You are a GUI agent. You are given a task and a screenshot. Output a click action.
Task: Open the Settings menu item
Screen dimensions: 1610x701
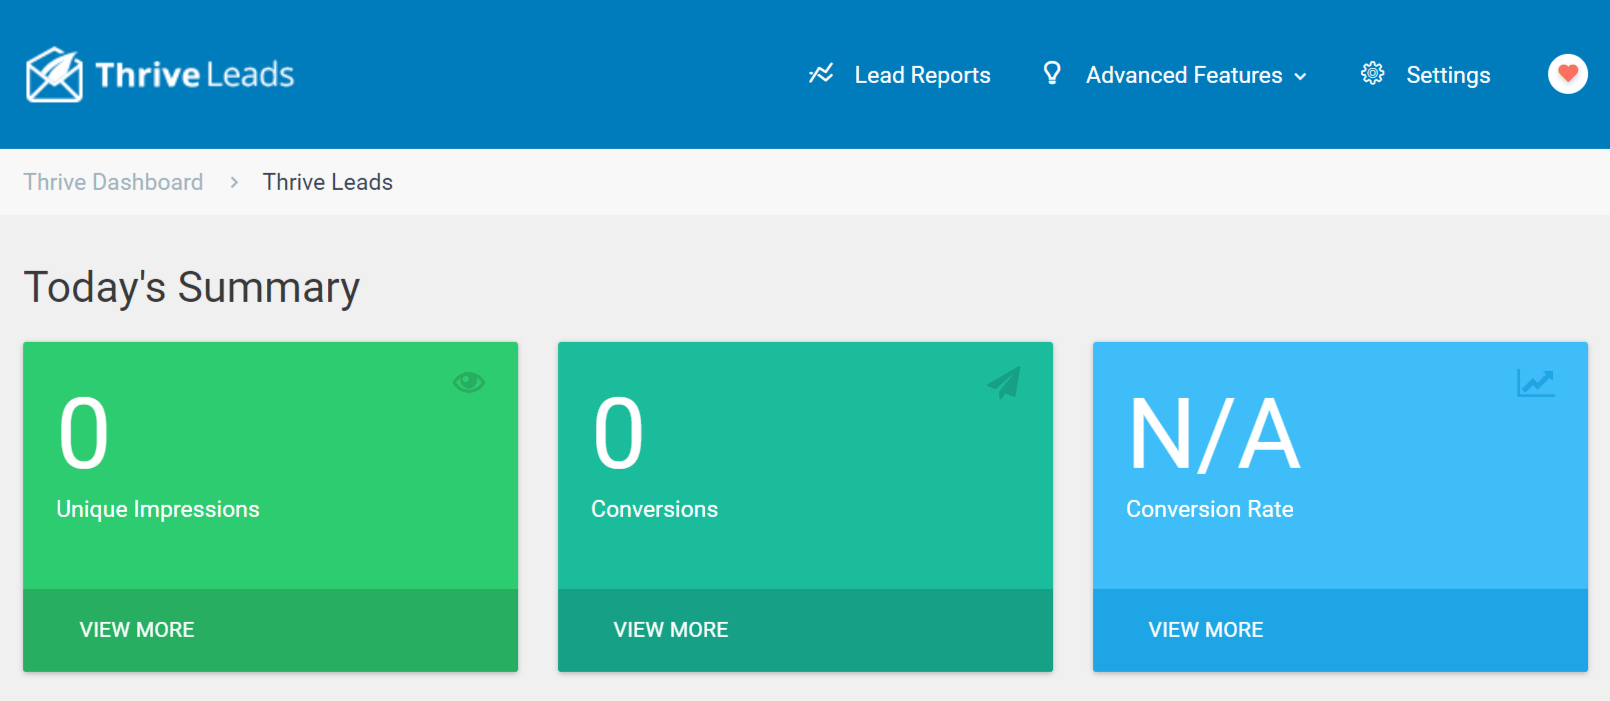(1448, 75)
